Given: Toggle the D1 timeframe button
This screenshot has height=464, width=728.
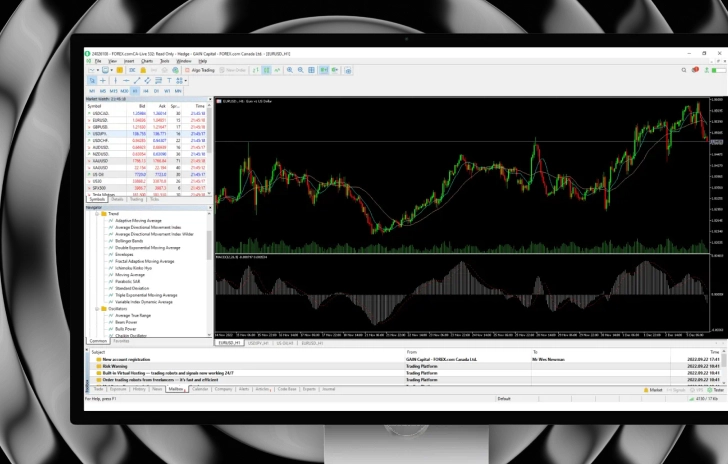Looking at the screenshot, I should (x=156, y=91).
